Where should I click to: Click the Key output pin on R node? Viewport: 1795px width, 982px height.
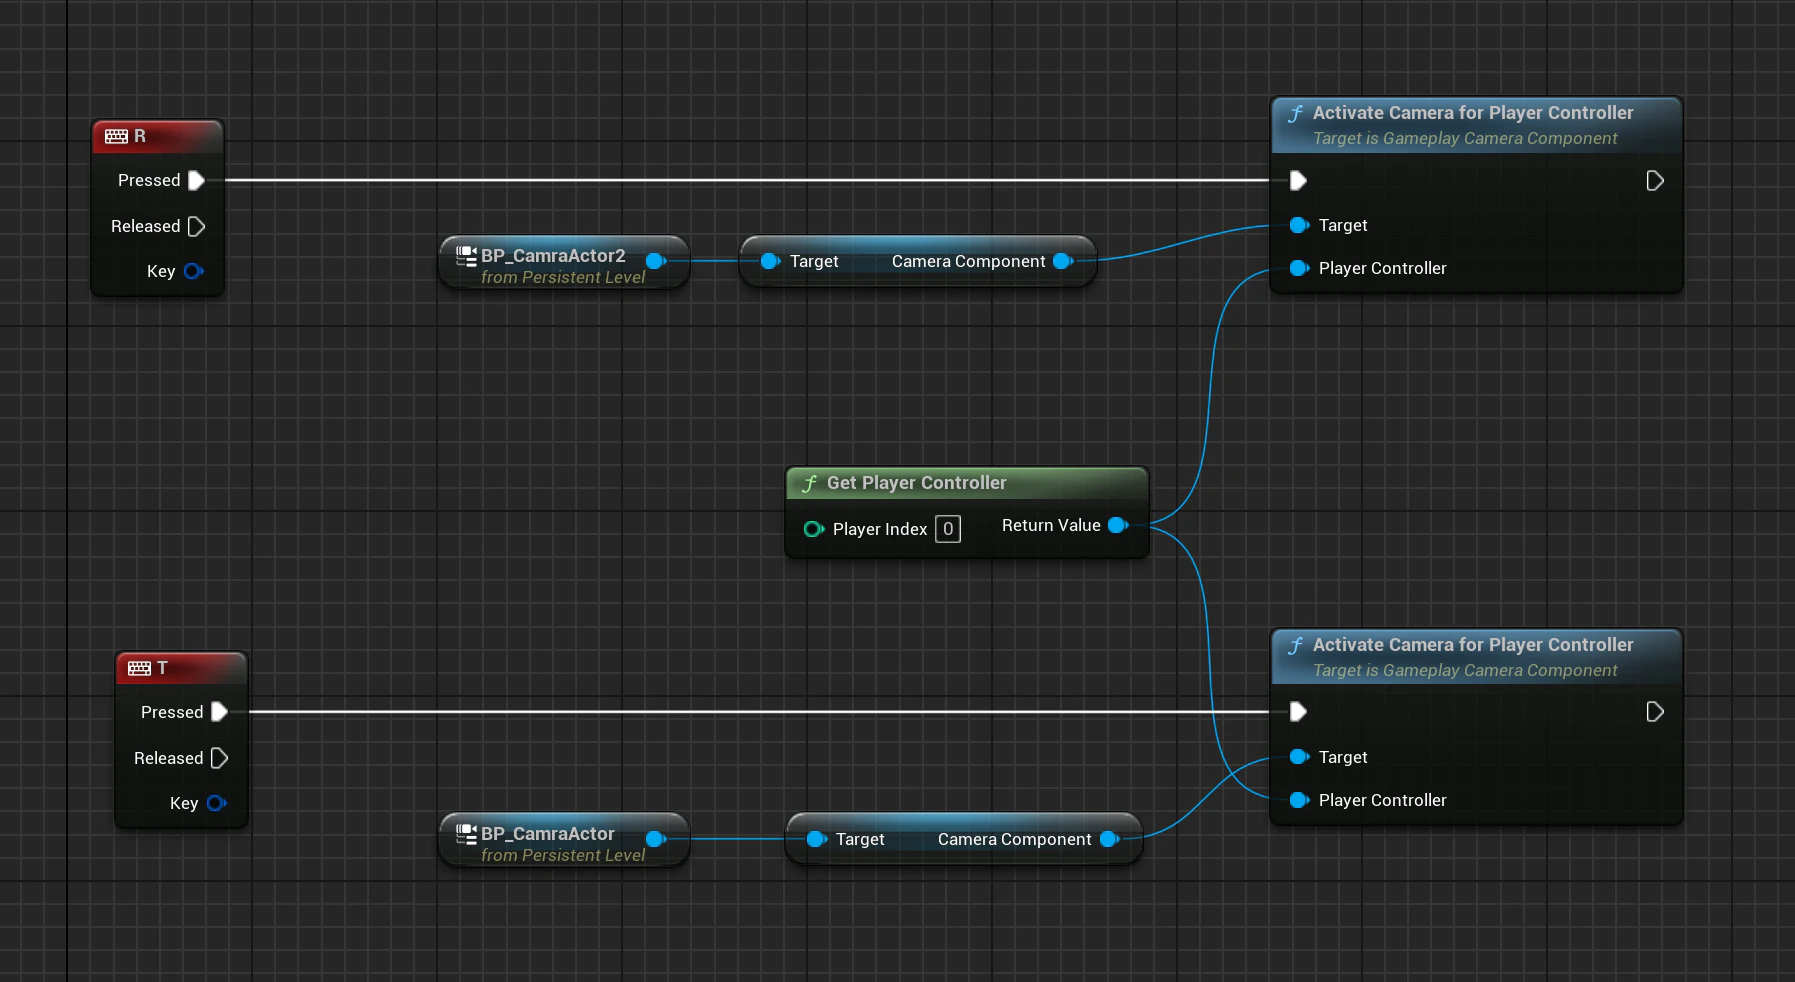click(194, 271)
